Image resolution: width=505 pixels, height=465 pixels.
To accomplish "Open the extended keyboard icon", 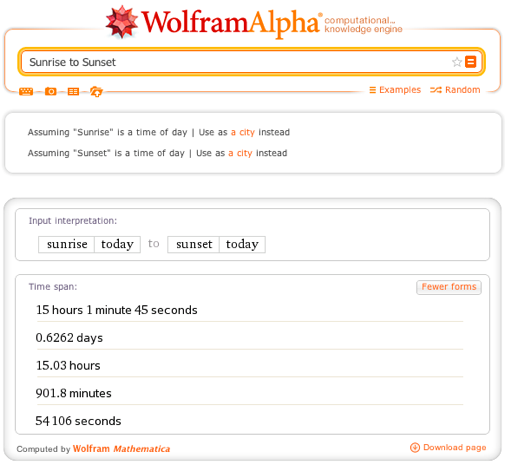I will tap(26, 91).
